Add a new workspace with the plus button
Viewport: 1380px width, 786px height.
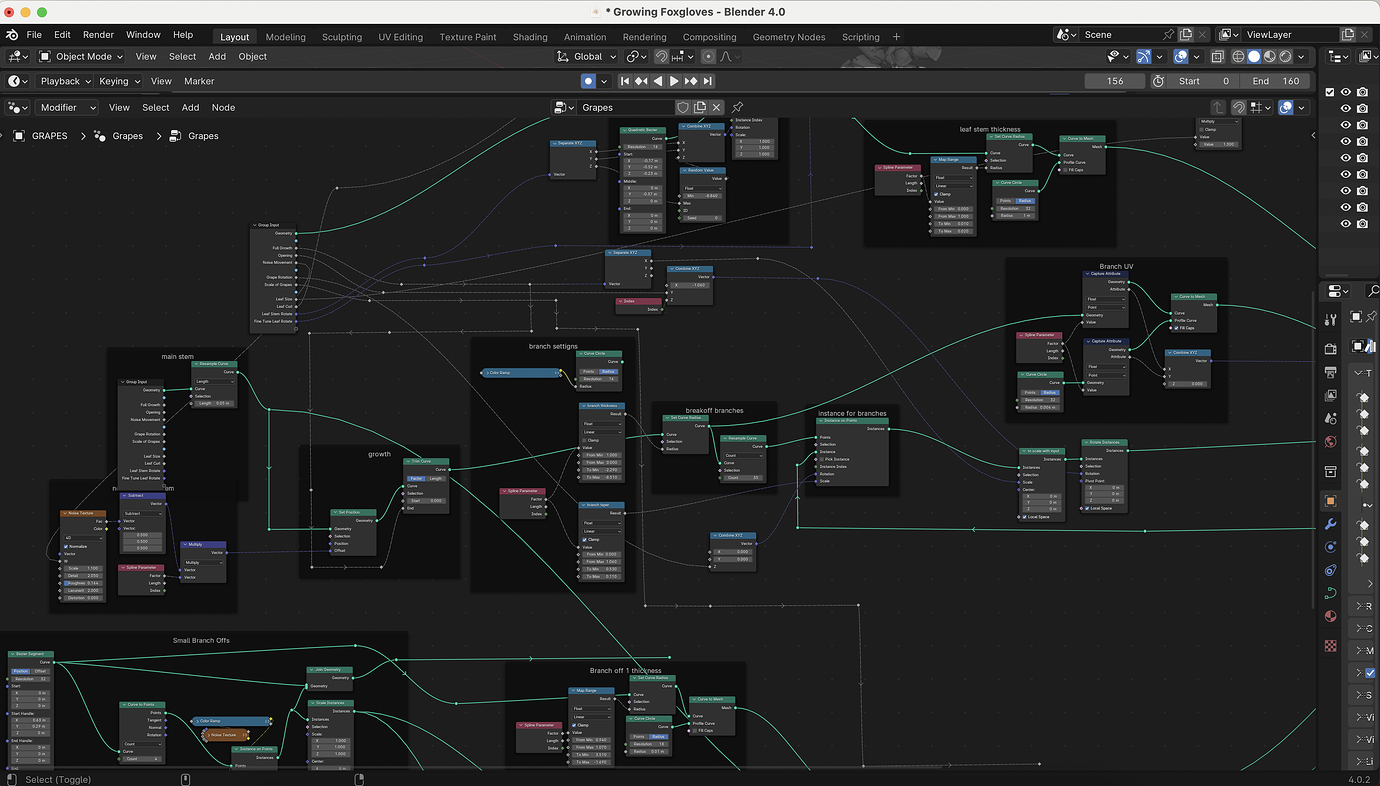pyautogui.click(x=896, y=37)
